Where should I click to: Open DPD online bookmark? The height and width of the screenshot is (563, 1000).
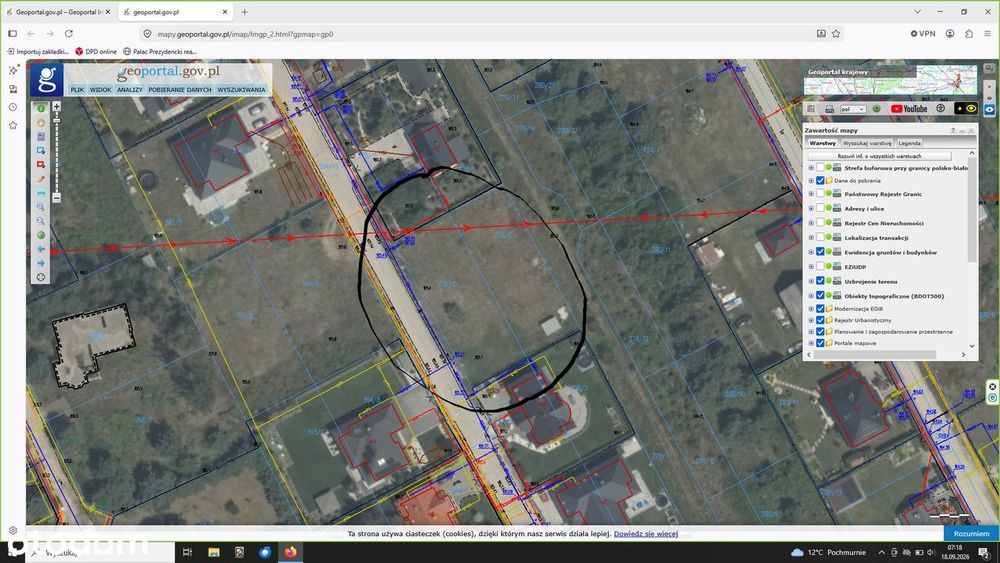(x=96, y=51)
